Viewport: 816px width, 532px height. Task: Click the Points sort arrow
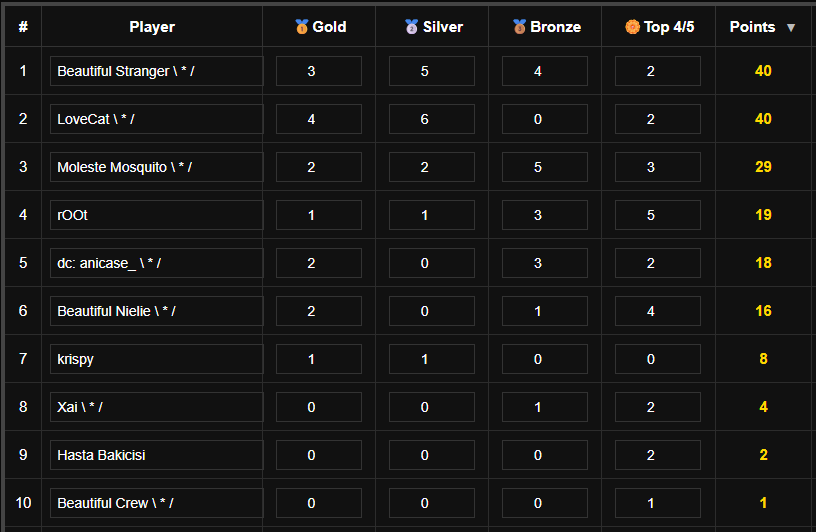(791, 28)
